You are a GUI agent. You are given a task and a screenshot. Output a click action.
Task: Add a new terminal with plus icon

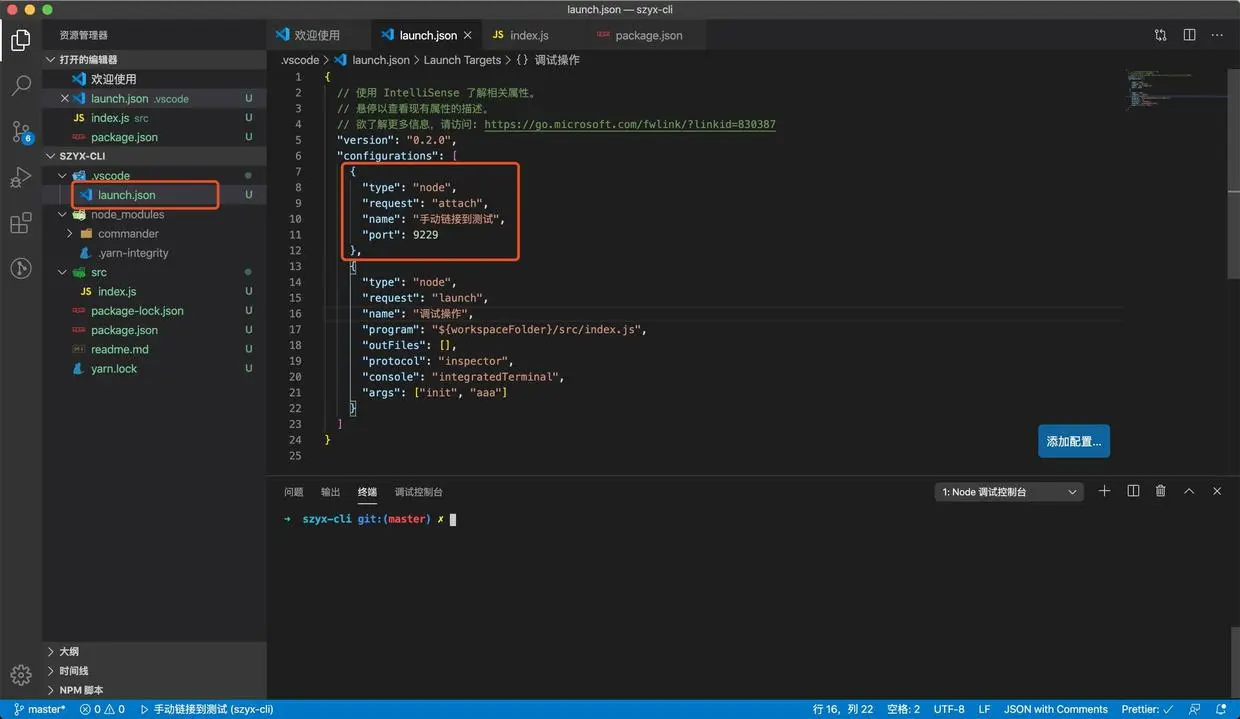pyautogui.click(x=1104, y=491)
